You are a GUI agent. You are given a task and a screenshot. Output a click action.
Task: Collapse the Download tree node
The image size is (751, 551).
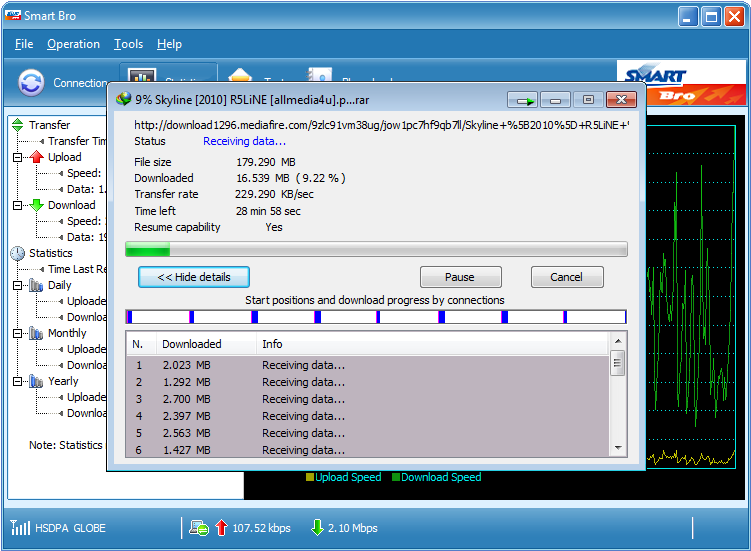click(x=18, y=205)
